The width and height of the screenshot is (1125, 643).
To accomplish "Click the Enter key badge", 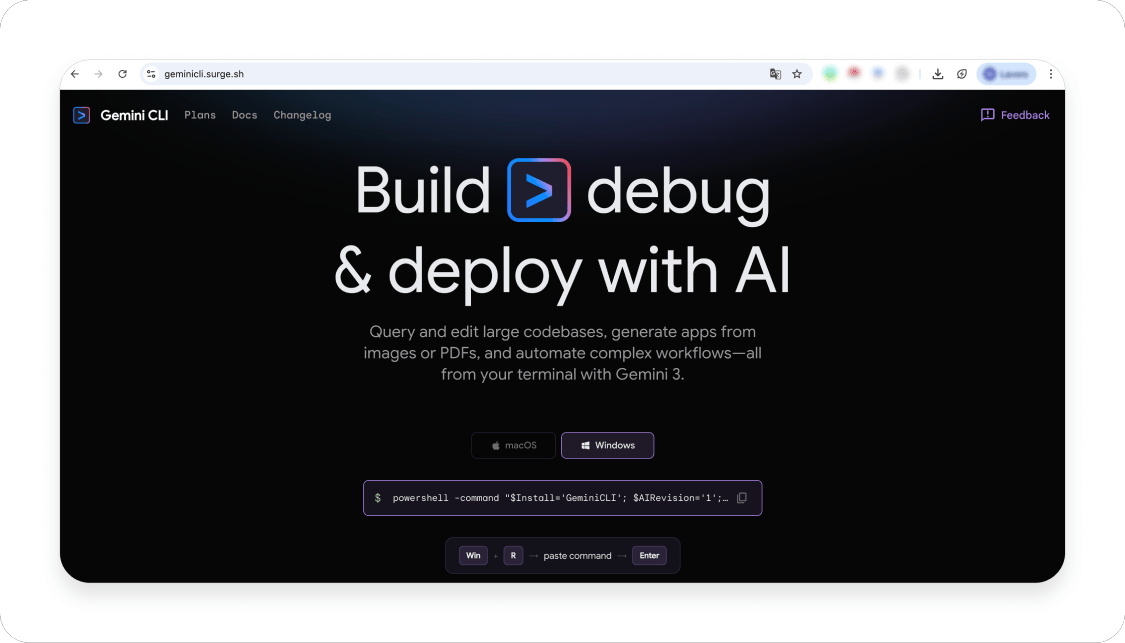I will tap(649, 555).
